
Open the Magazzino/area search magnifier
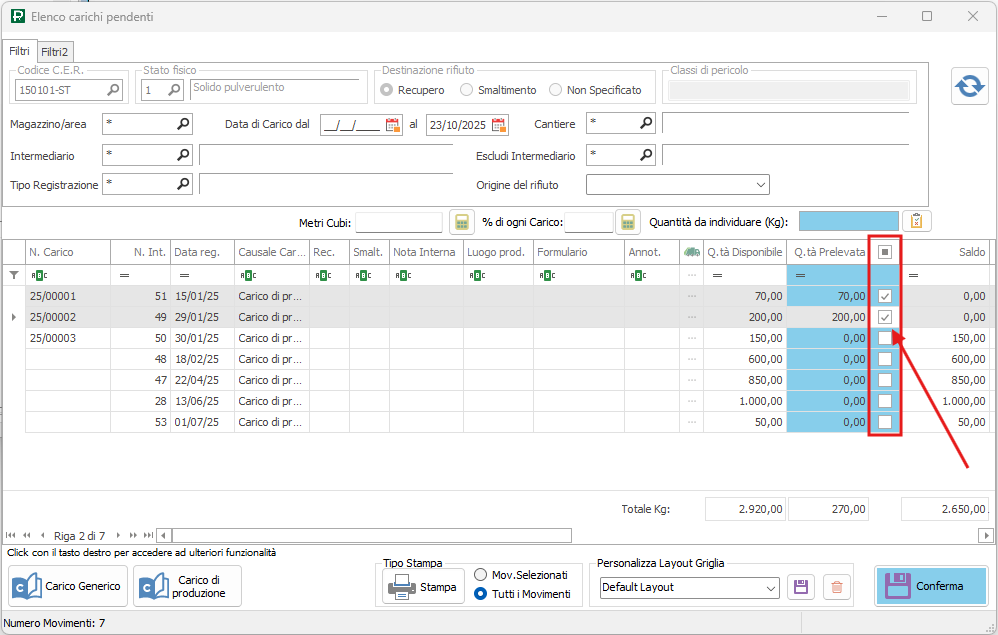click(183, 124)
